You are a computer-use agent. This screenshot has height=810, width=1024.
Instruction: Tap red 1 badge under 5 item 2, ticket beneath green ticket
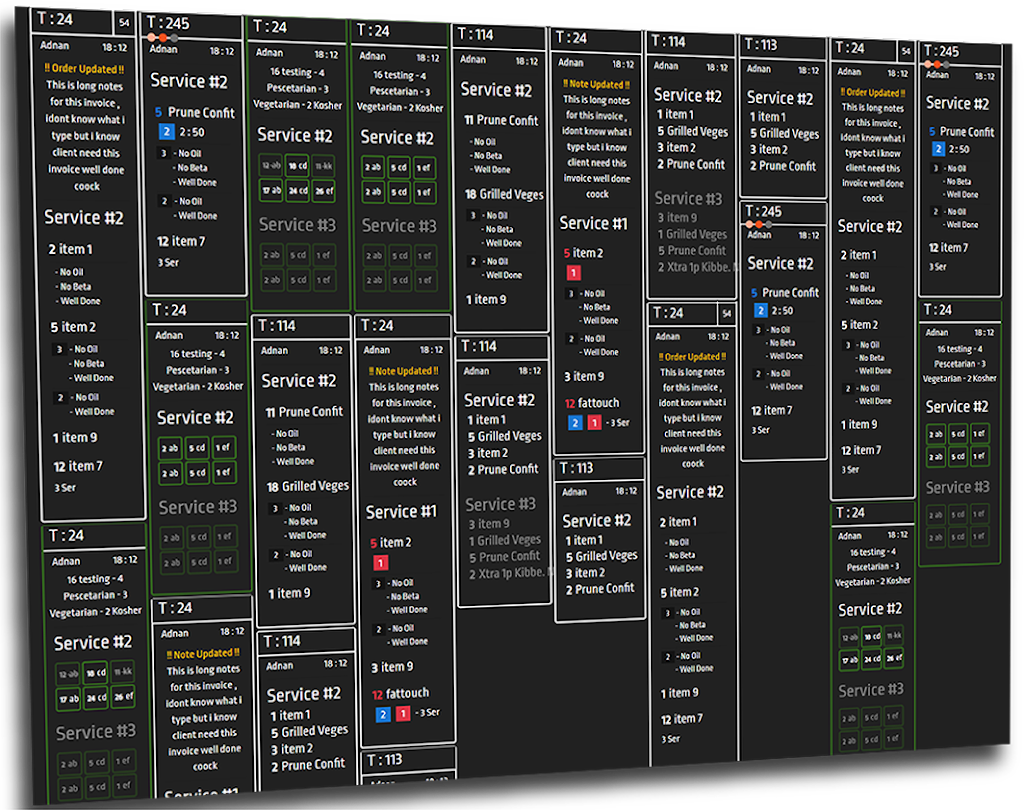[380, 562]
